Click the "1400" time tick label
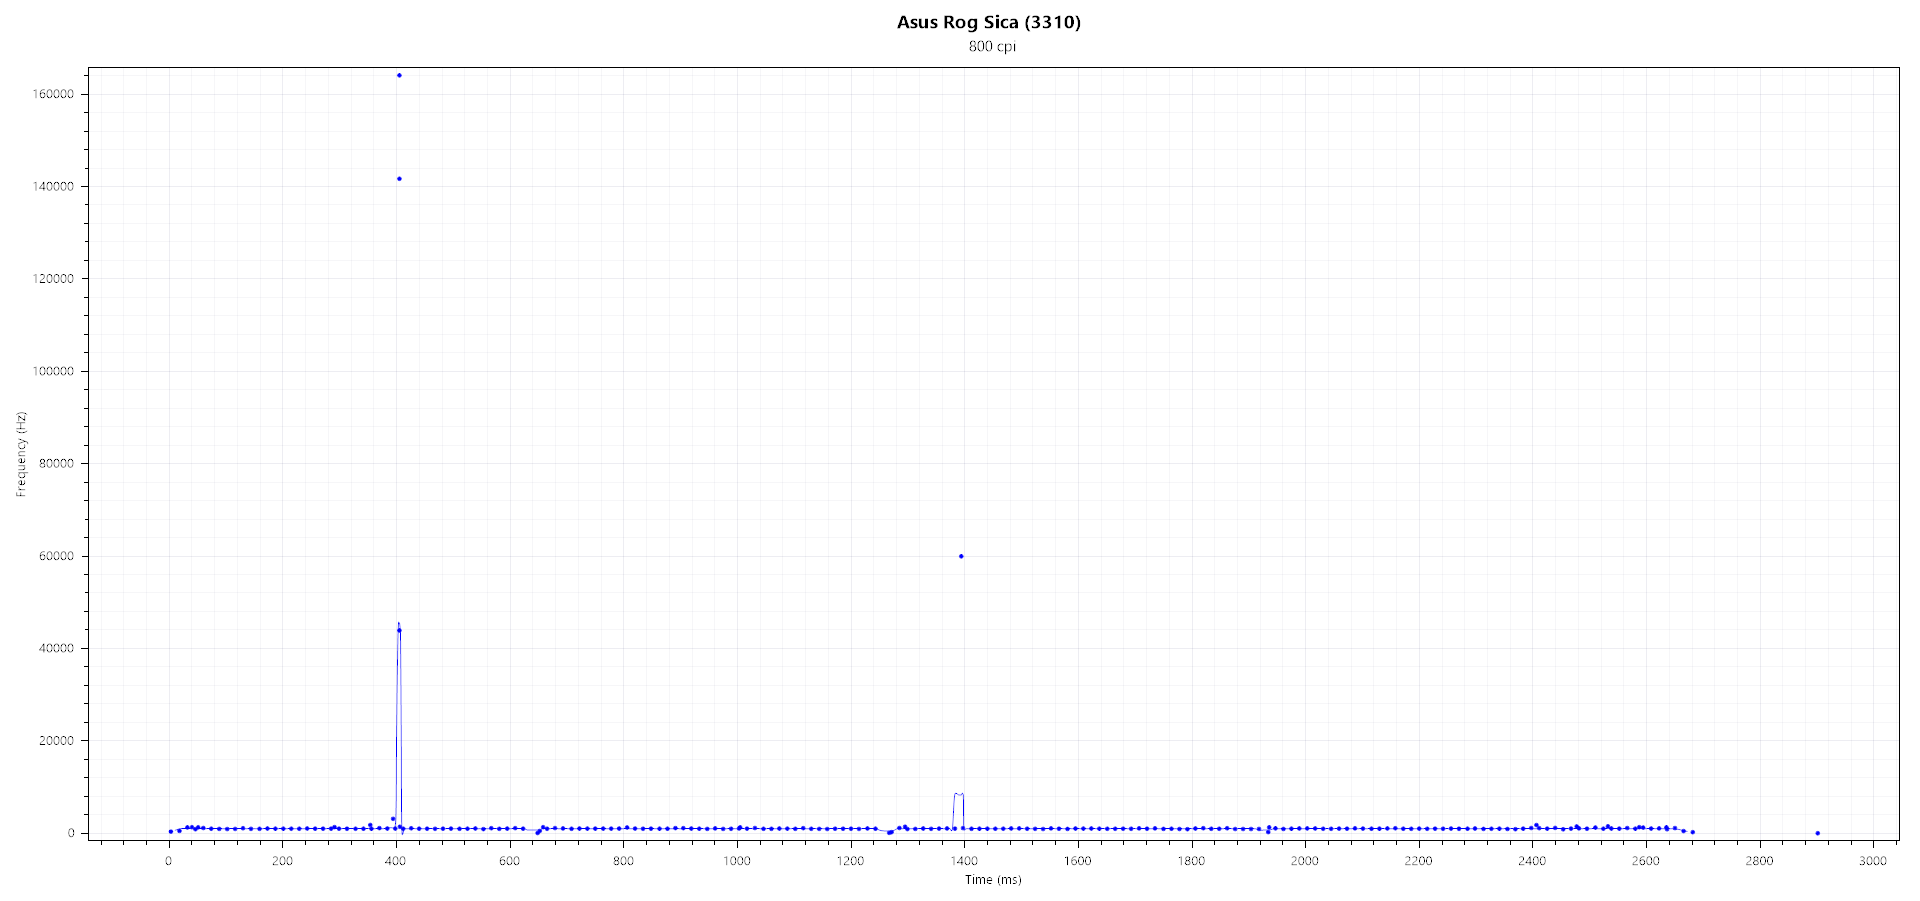 coord(964,861)
